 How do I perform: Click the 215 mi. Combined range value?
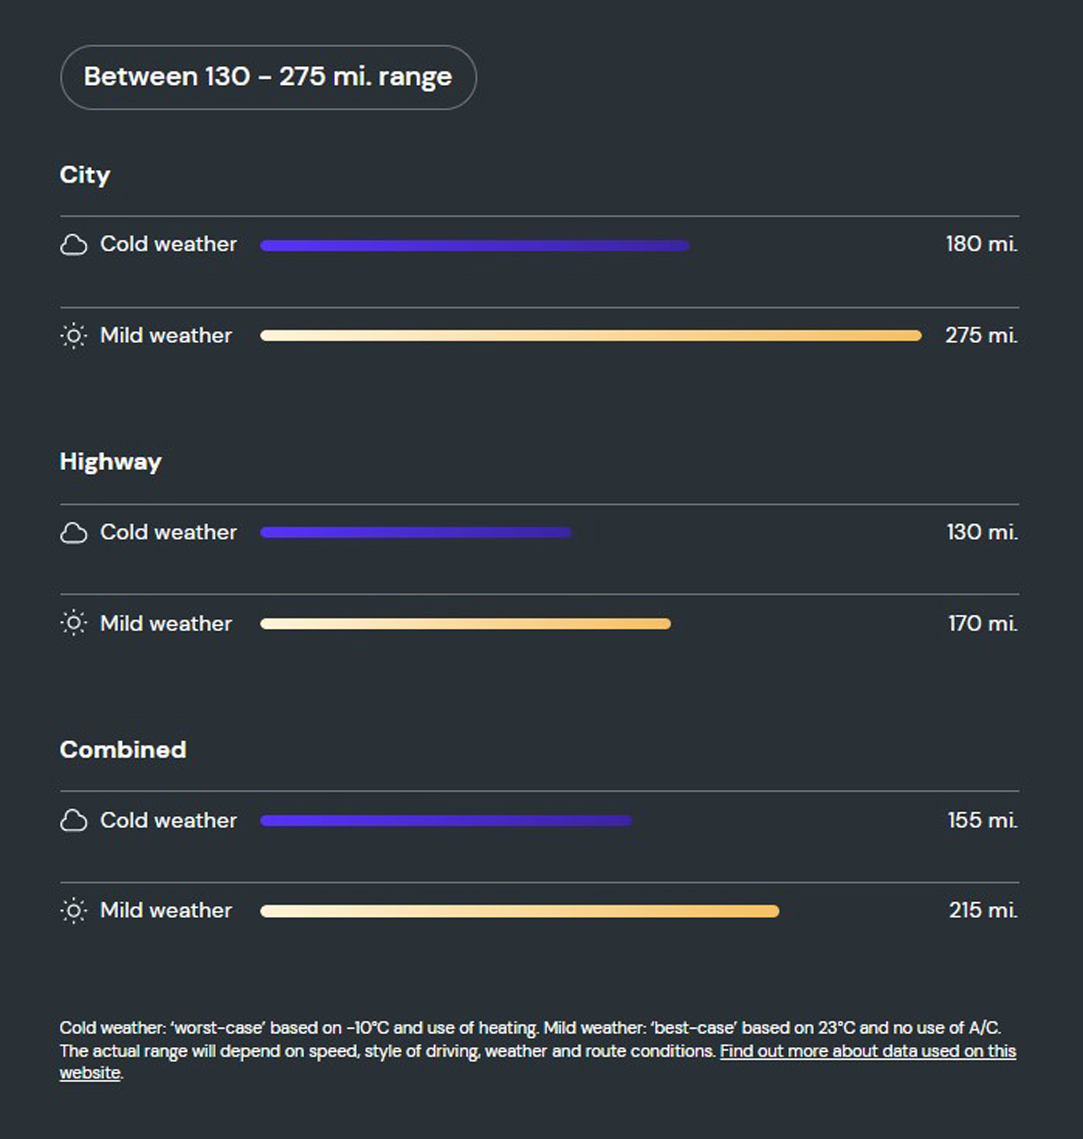click(x=983, y=911)
